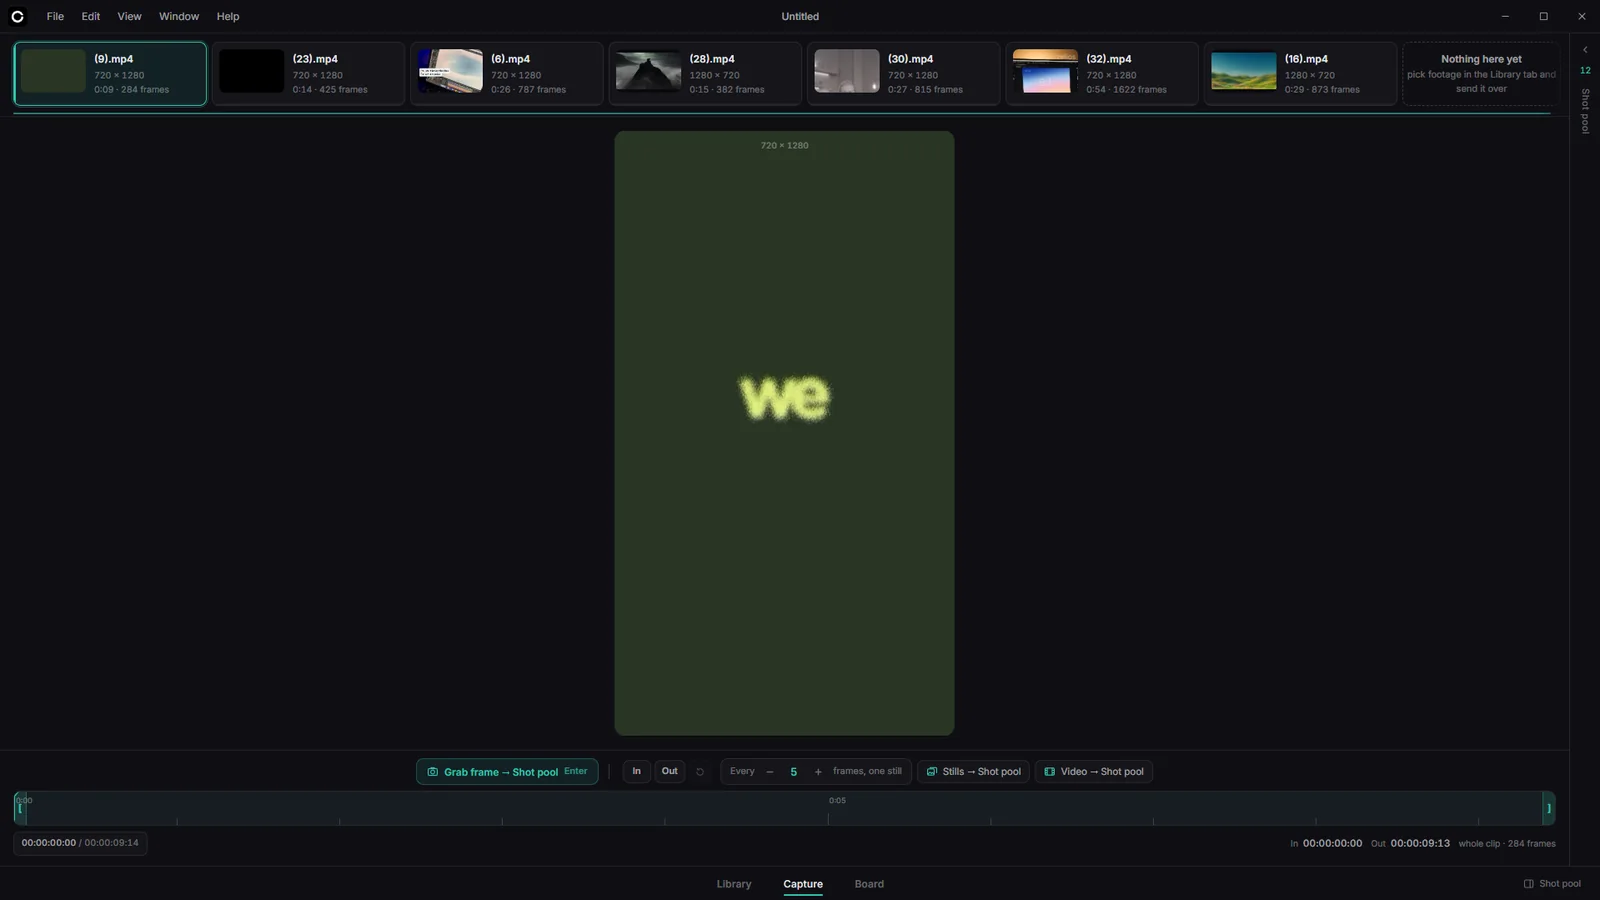Pick the (30).mp4 clip
This screenshot has height=900, width=1600.
click(904, 74)
